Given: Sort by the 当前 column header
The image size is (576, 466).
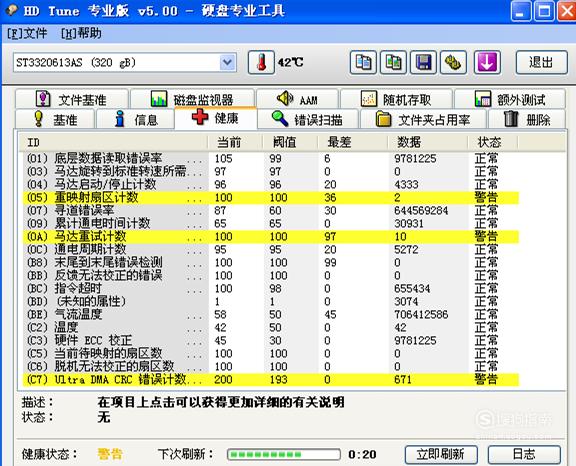Looking at the screenshot, I should coord(235,142).
